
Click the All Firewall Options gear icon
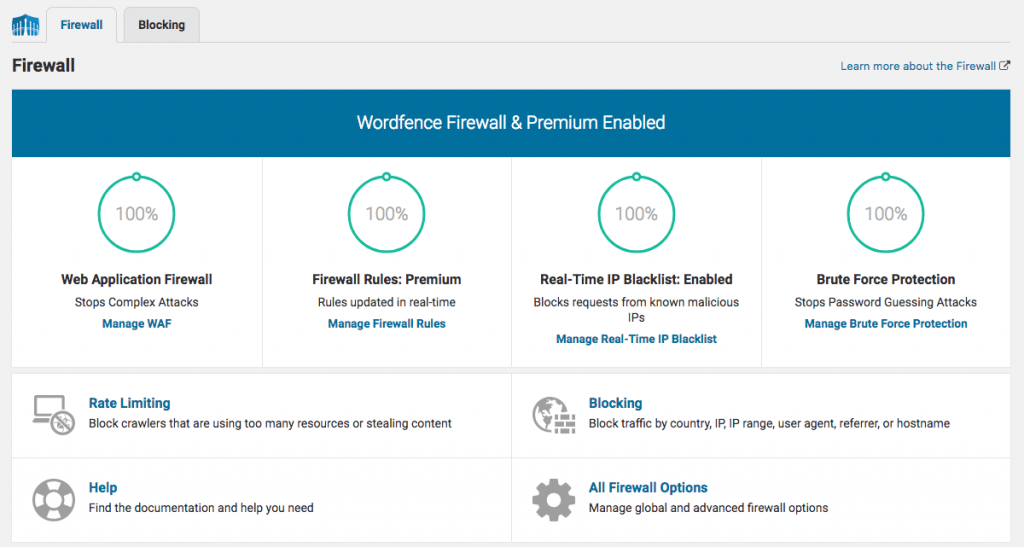[550, 498]
